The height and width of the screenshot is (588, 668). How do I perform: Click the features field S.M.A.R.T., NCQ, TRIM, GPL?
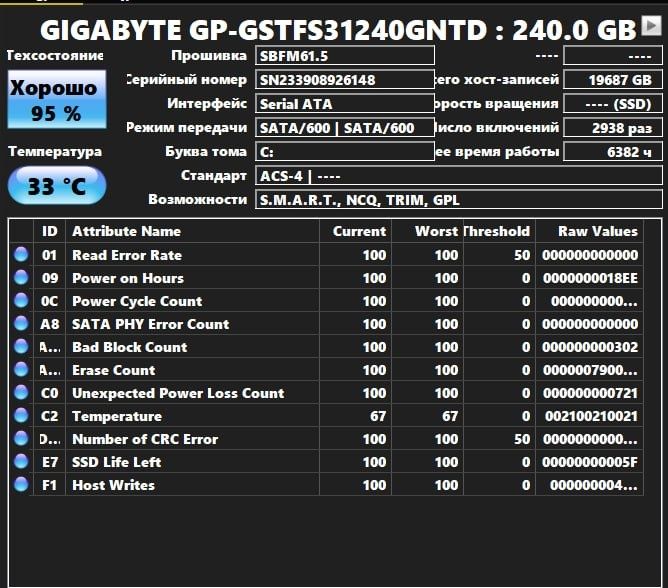click(459, 199)
